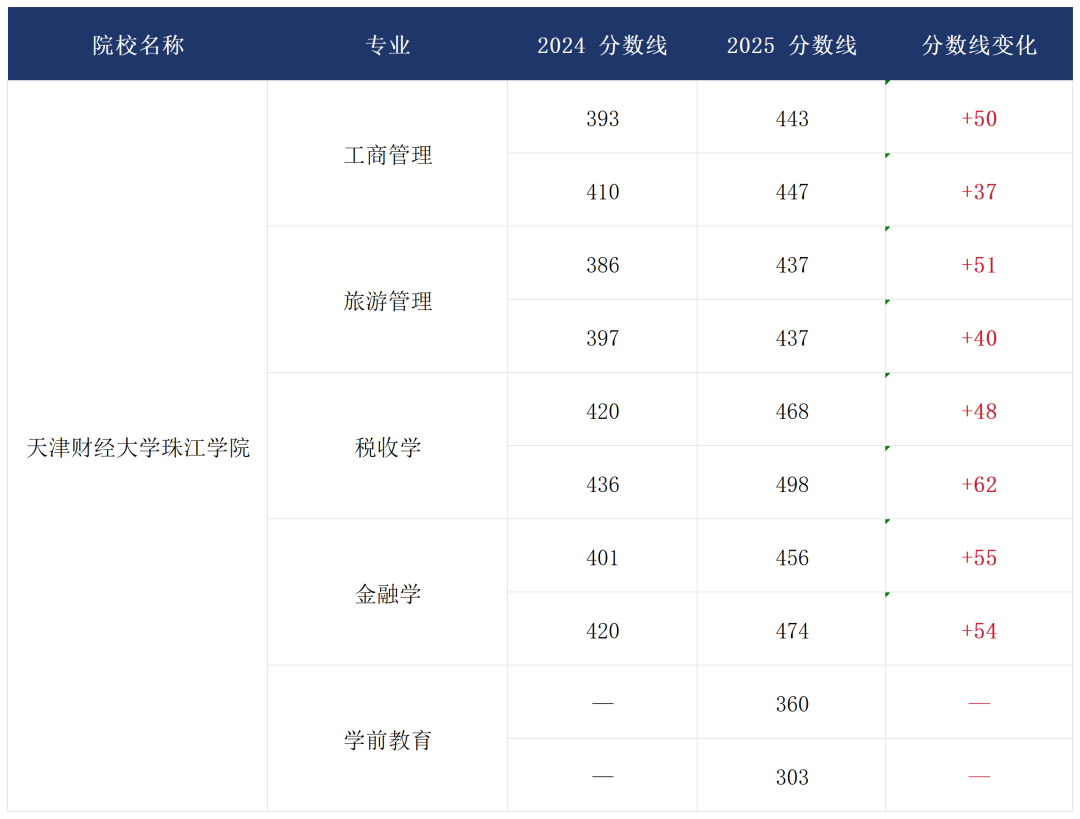Select the 税收学 major cell

coord(388,448)
